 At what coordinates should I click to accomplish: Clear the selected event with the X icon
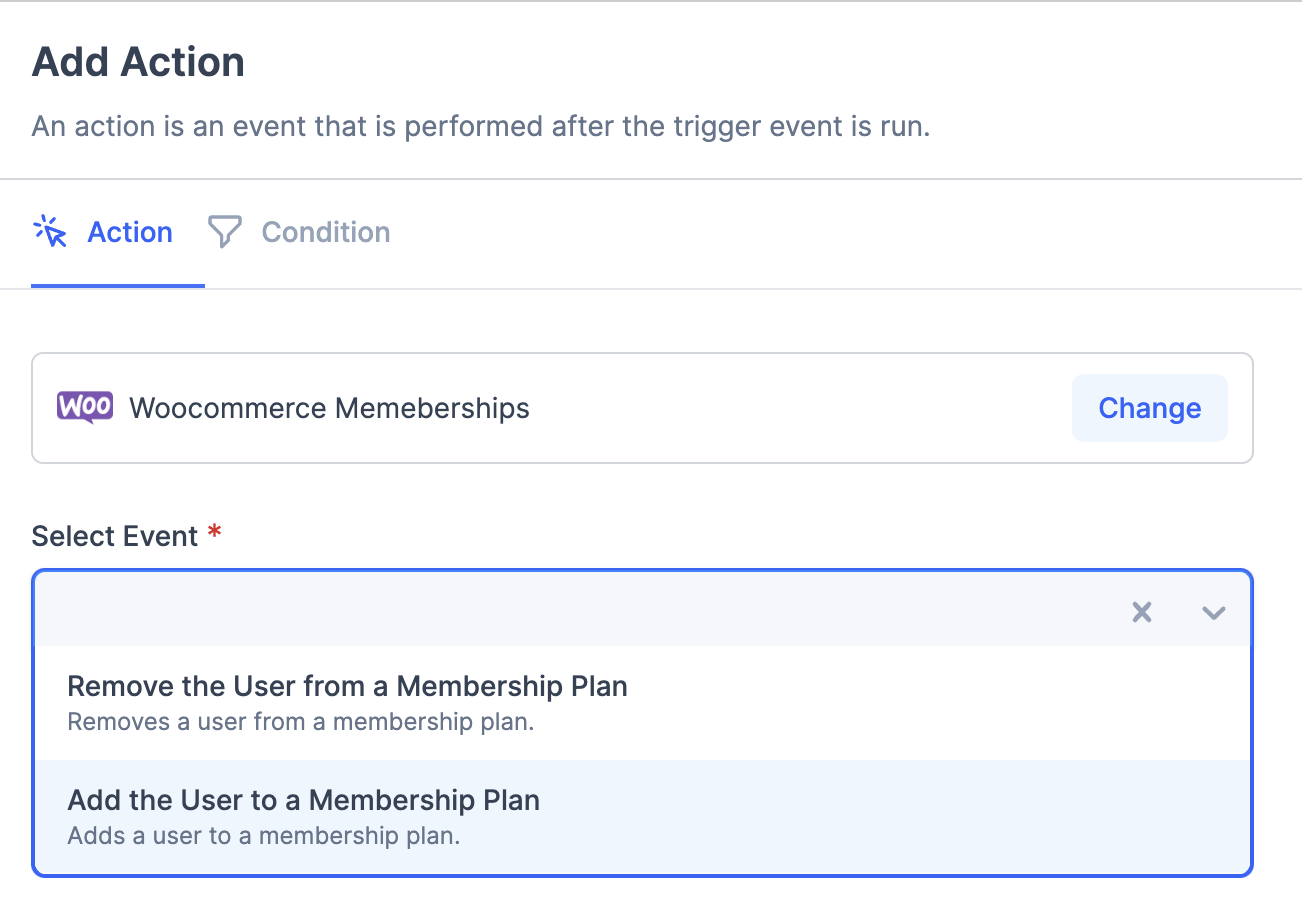pyautogui.click(x=1141, y=611)
